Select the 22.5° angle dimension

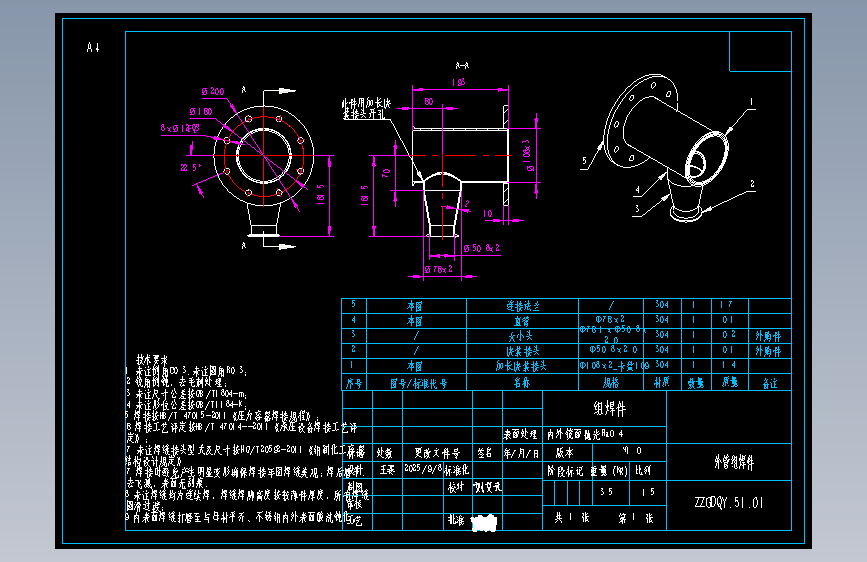coord(191,168)
